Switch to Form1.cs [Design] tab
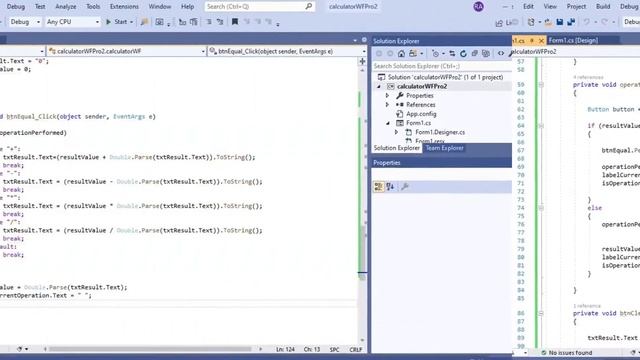 coord(573,40)
